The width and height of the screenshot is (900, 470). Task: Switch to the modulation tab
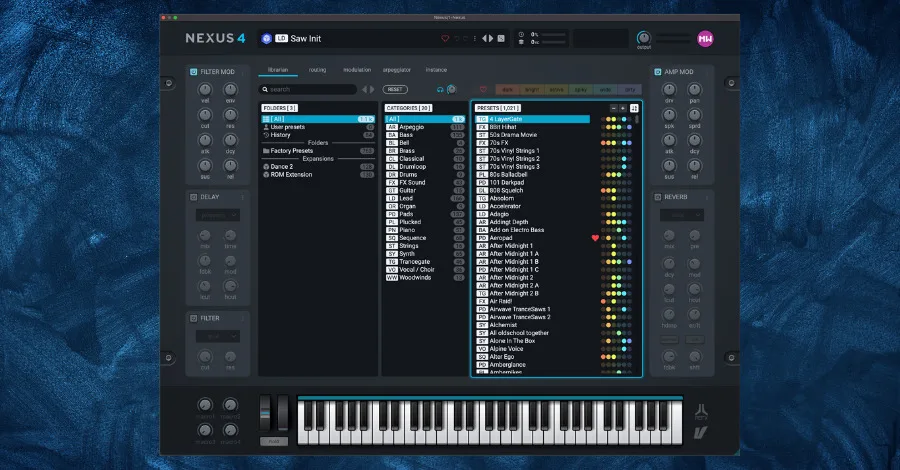click(x=357, y=70)
